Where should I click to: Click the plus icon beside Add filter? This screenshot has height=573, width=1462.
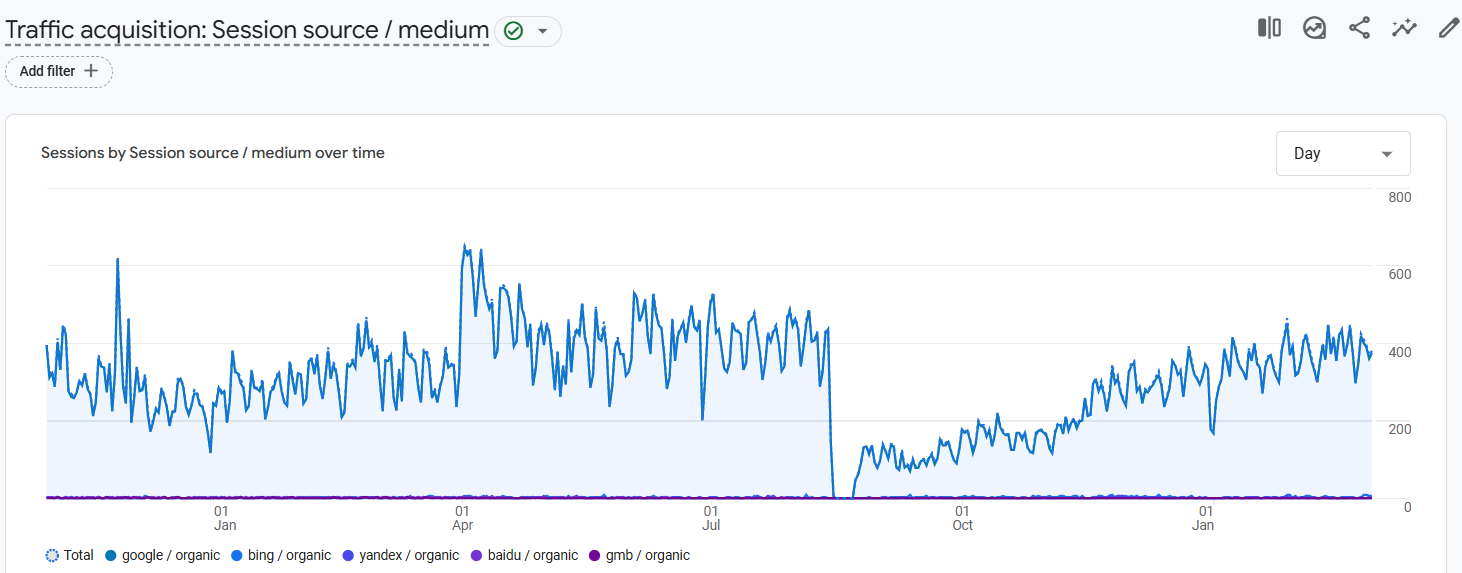click(91, 71)
